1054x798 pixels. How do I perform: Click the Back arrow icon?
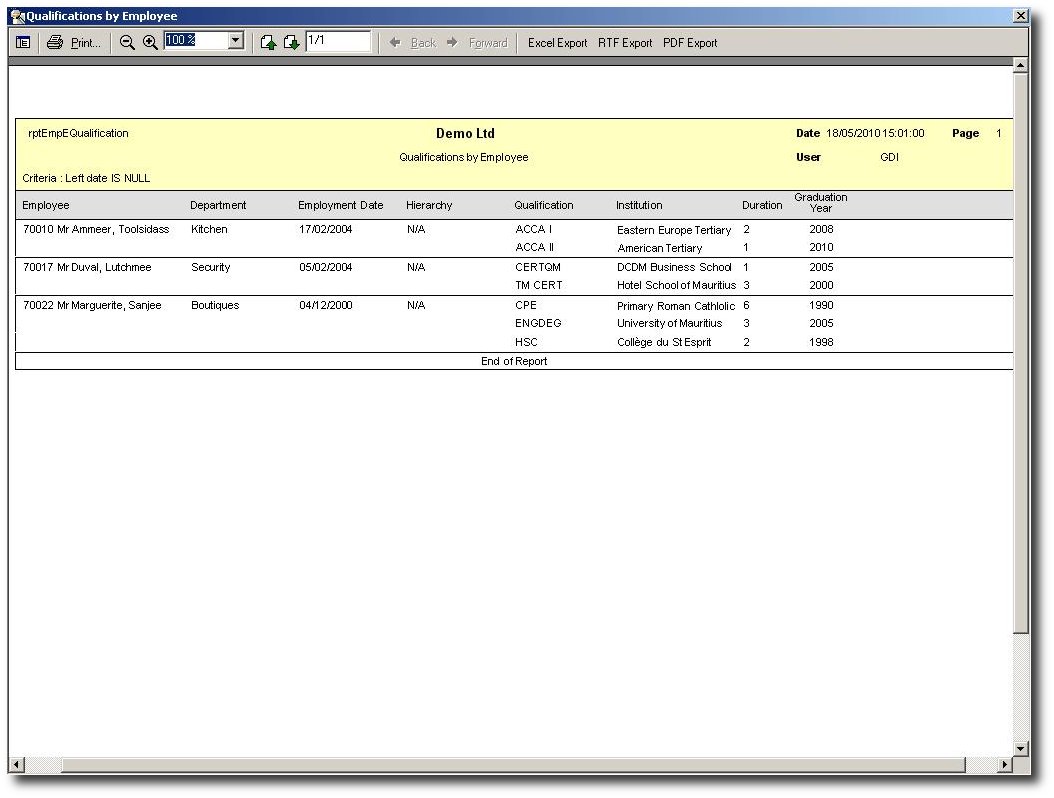tap(395, 42)
